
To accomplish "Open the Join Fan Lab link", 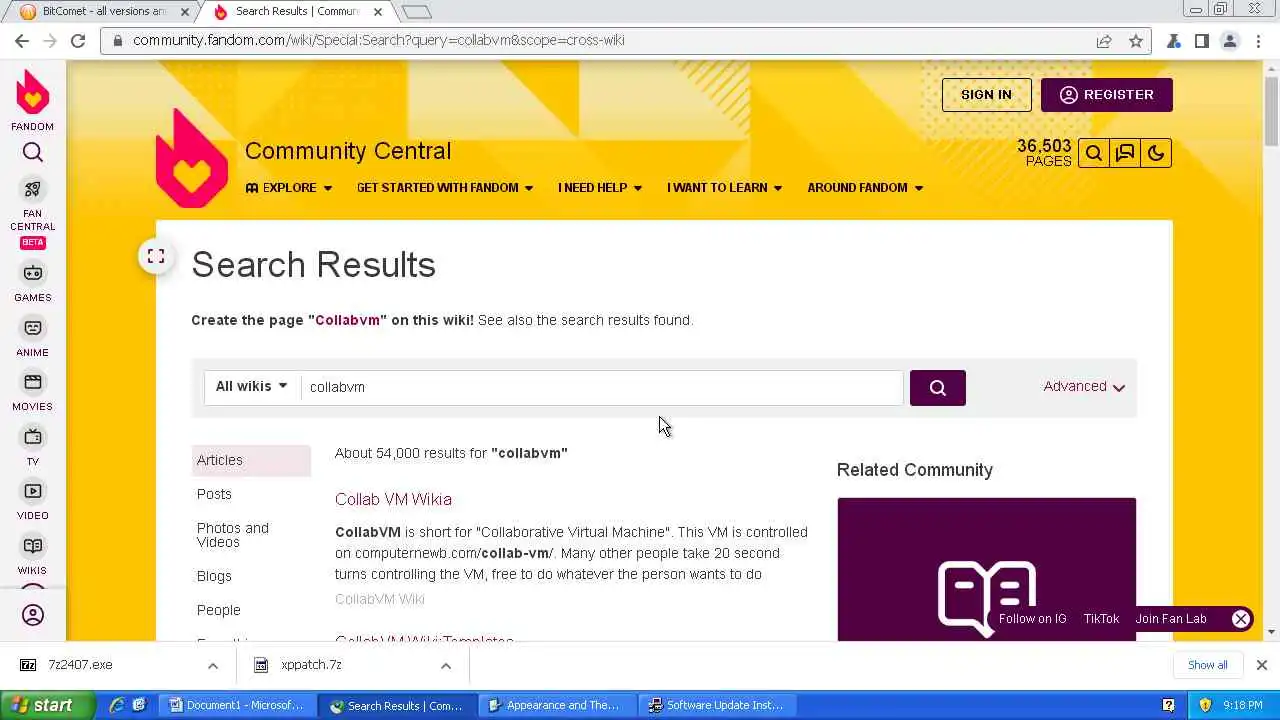I will pos(1171,619).
